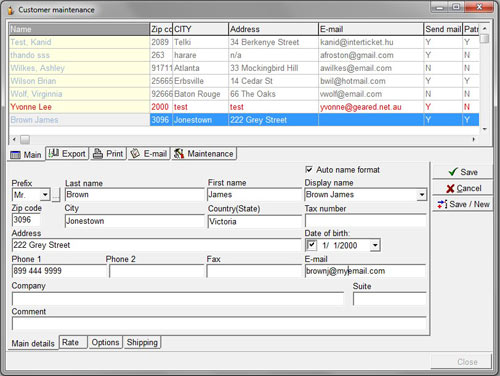Open the Prefix dropdown arrow
Viewport: 500px width, 376px height.
click(x=45, y=195)
